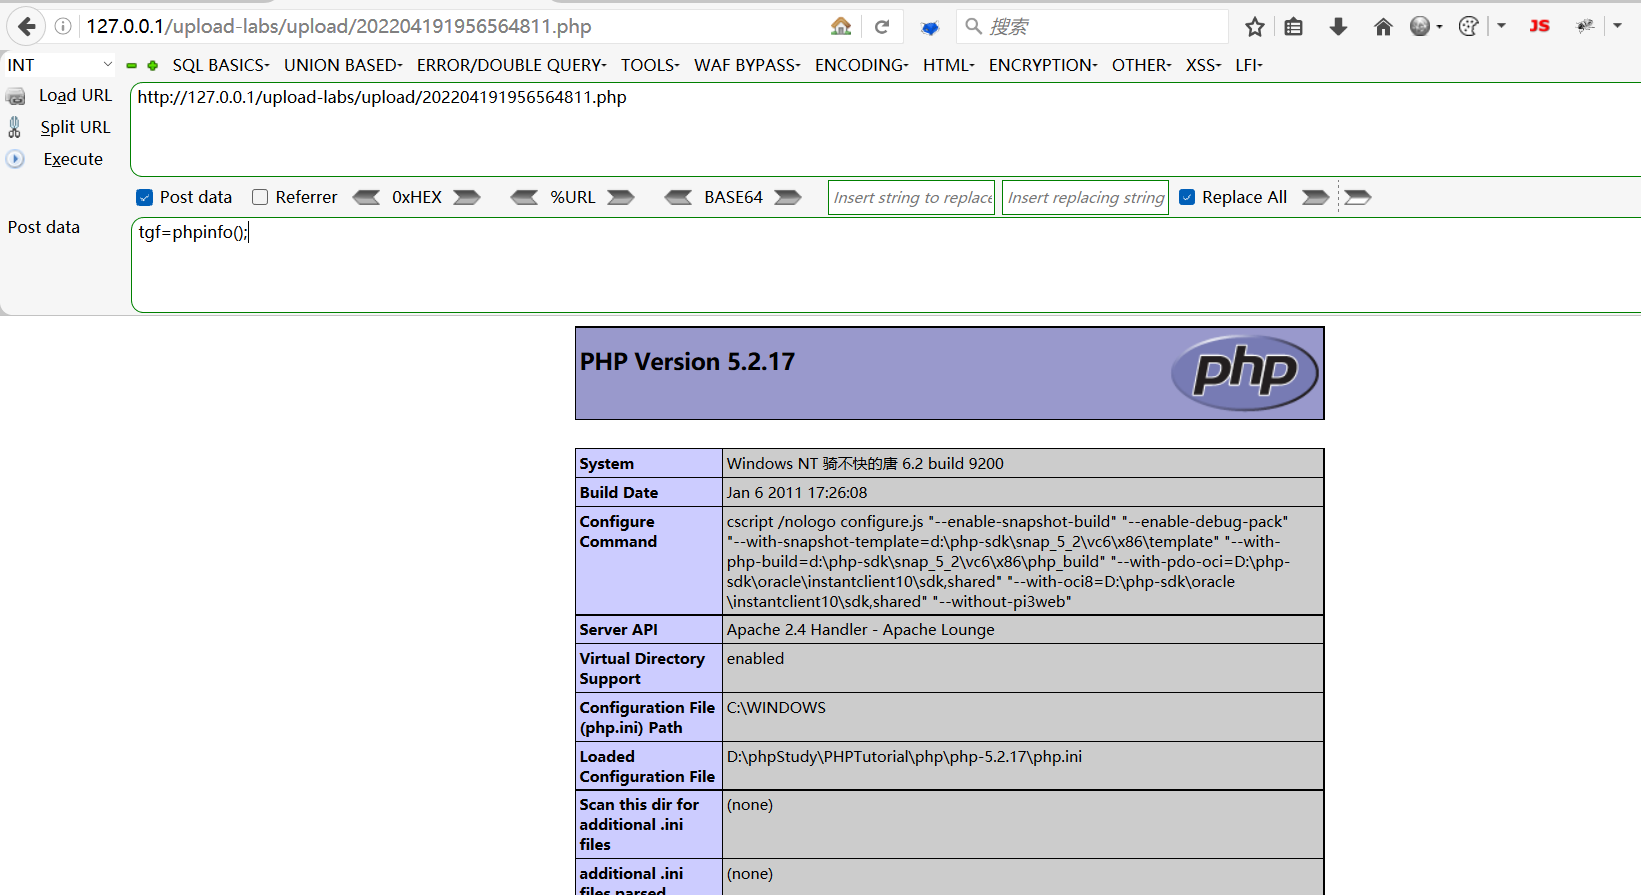The height and width of the screenshot is (895, 1641).
Task: Click the green minus icon in HackBar
Action: [131, 66]
